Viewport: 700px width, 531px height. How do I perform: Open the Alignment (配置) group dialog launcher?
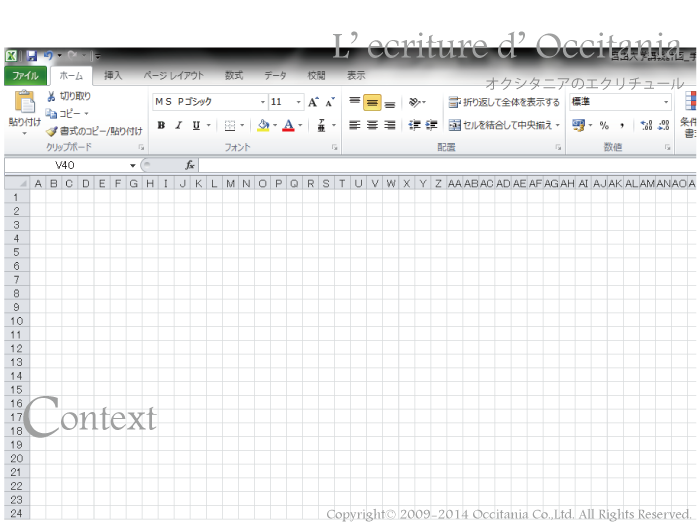558,147
